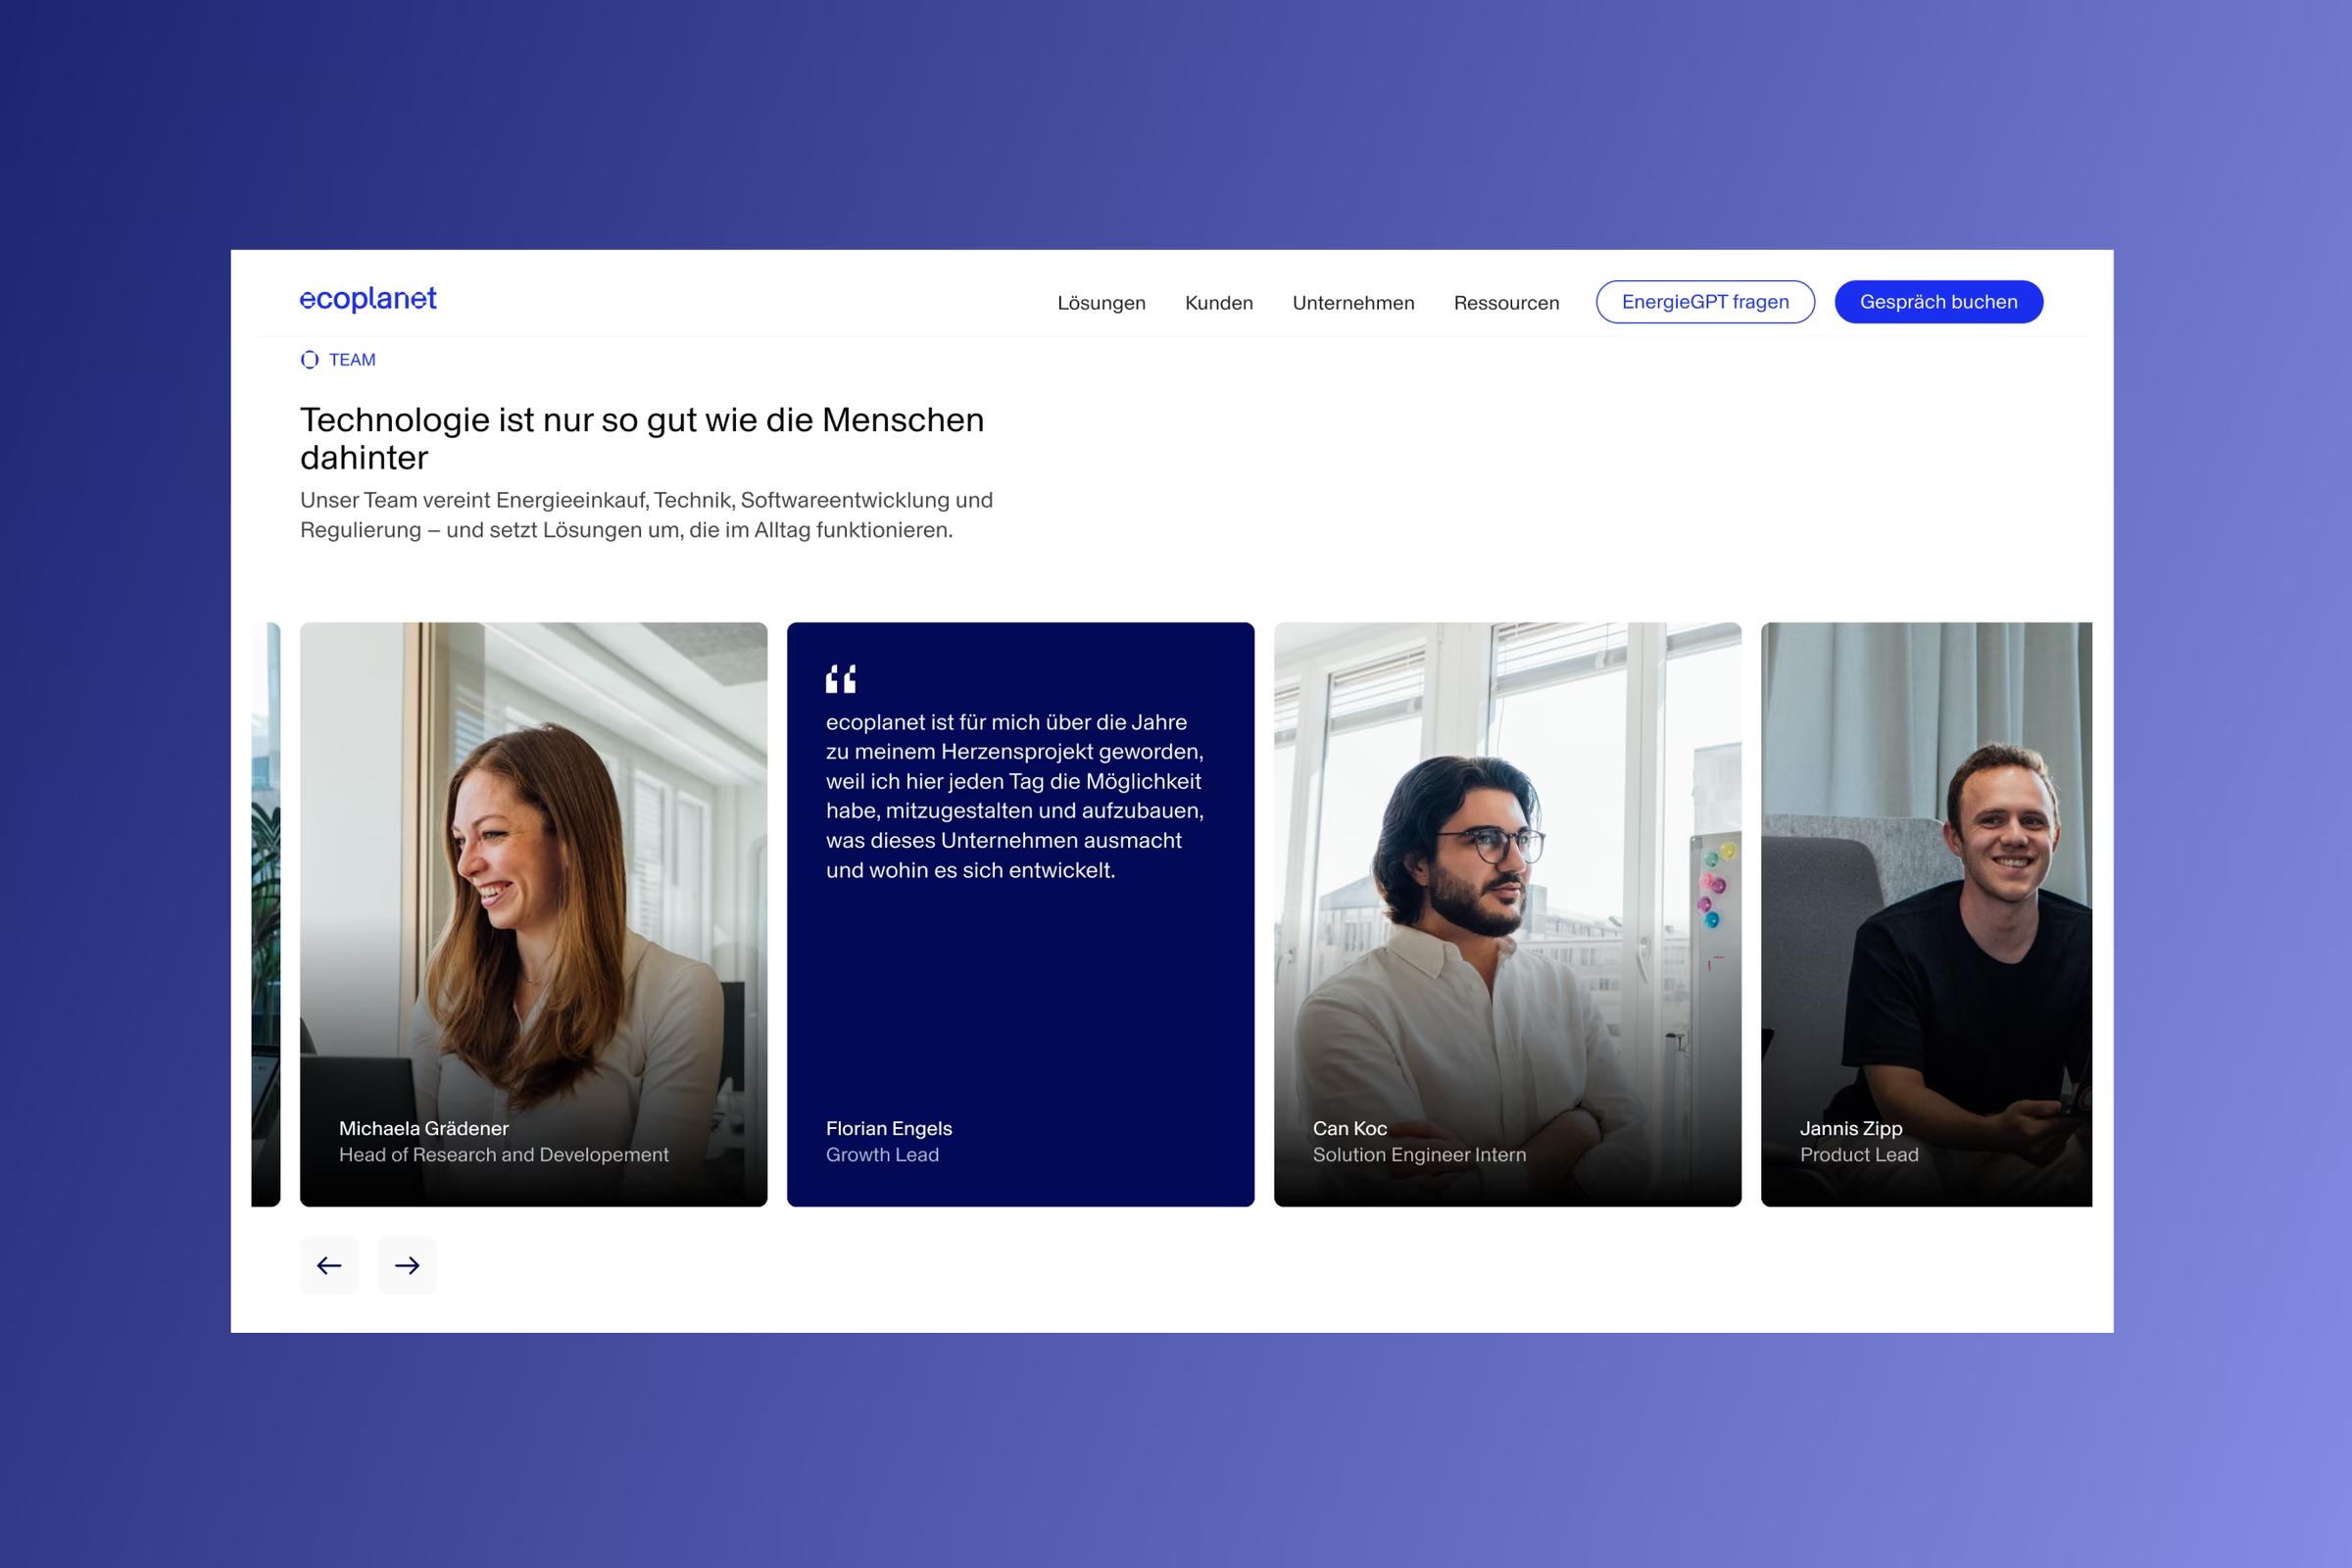The width and height of the screenshot is (2352, 1568).
Task: Advance team carousel with right arrow
Action: 407,1265
